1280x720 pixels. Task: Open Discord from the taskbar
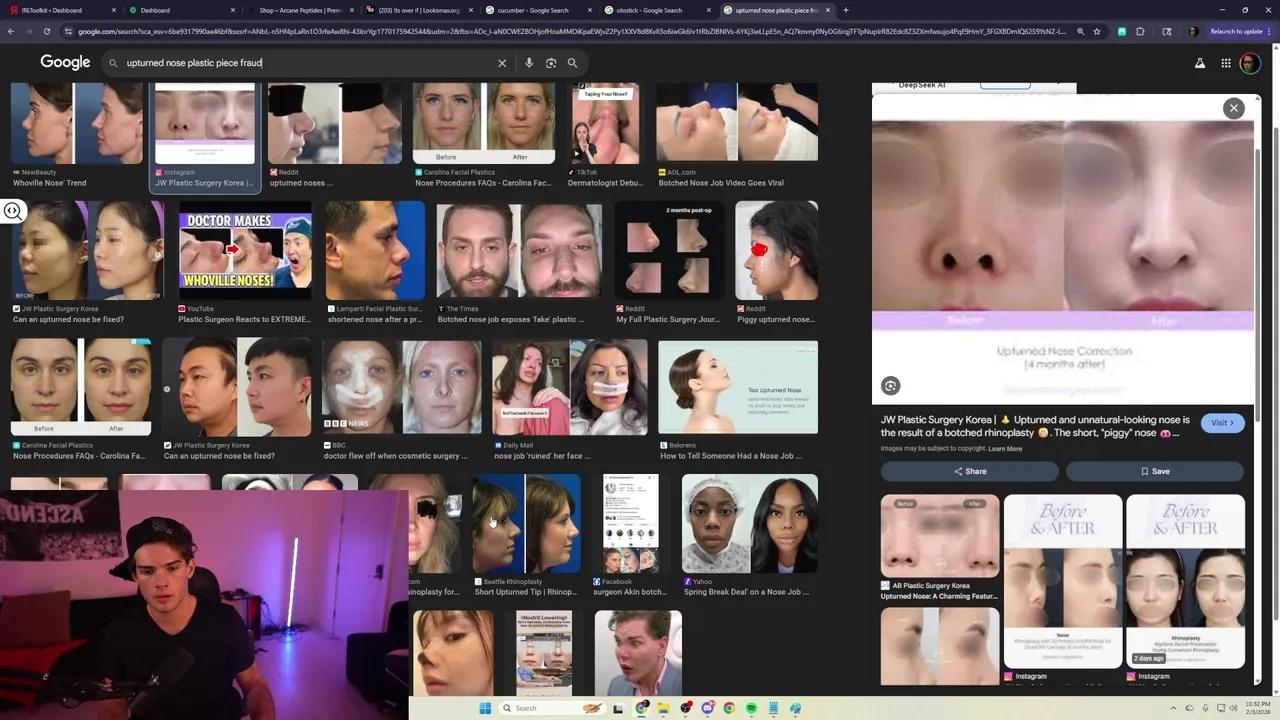(x=707, y=708)
